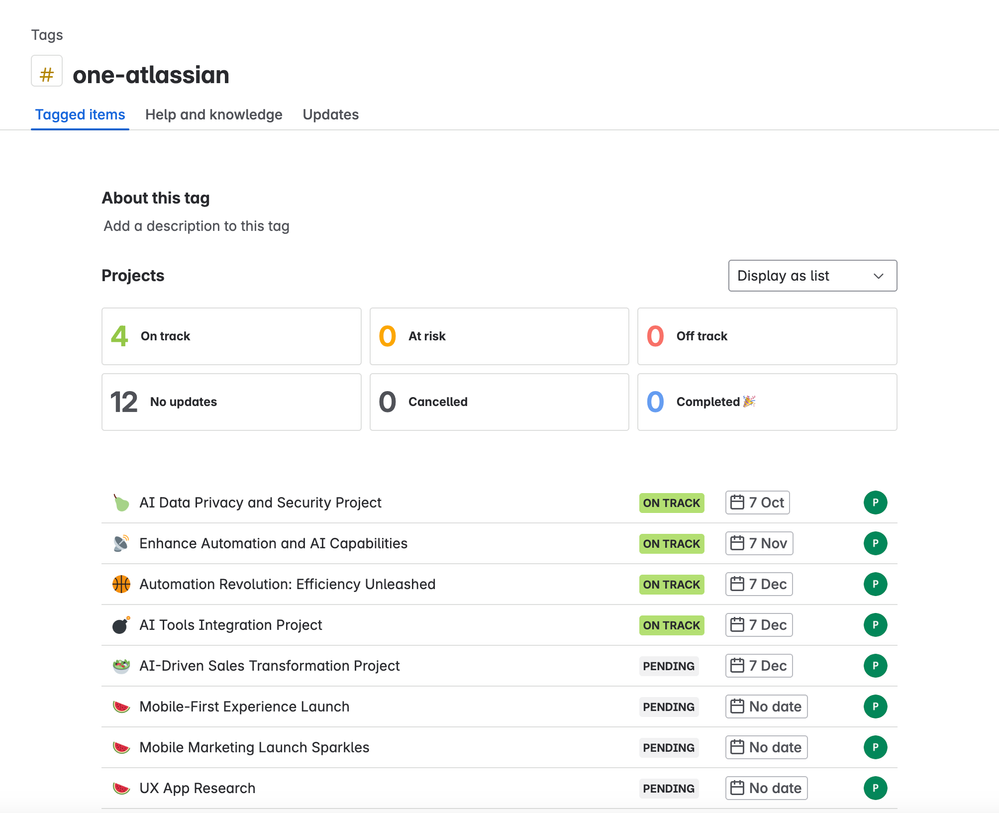Switch to the Tagged items tab
This screenshot has height=813, width=999.
(80, 115)
